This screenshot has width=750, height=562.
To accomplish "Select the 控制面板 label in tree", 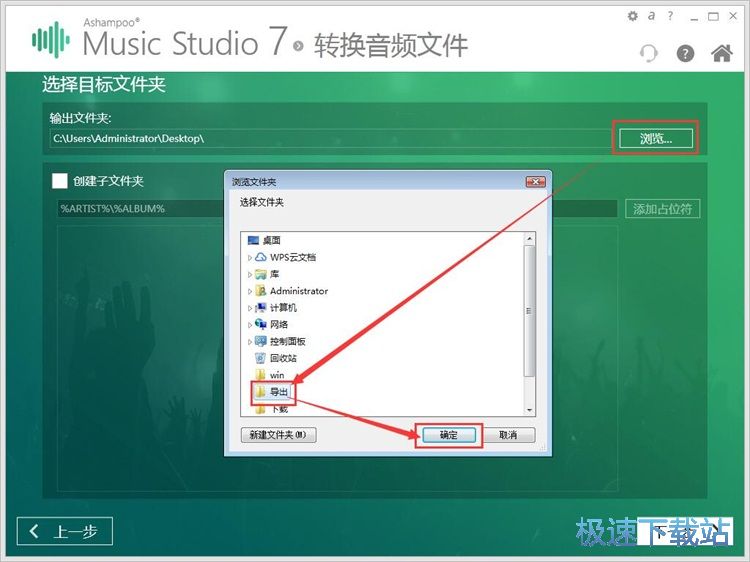I will [x=287, y=341].
